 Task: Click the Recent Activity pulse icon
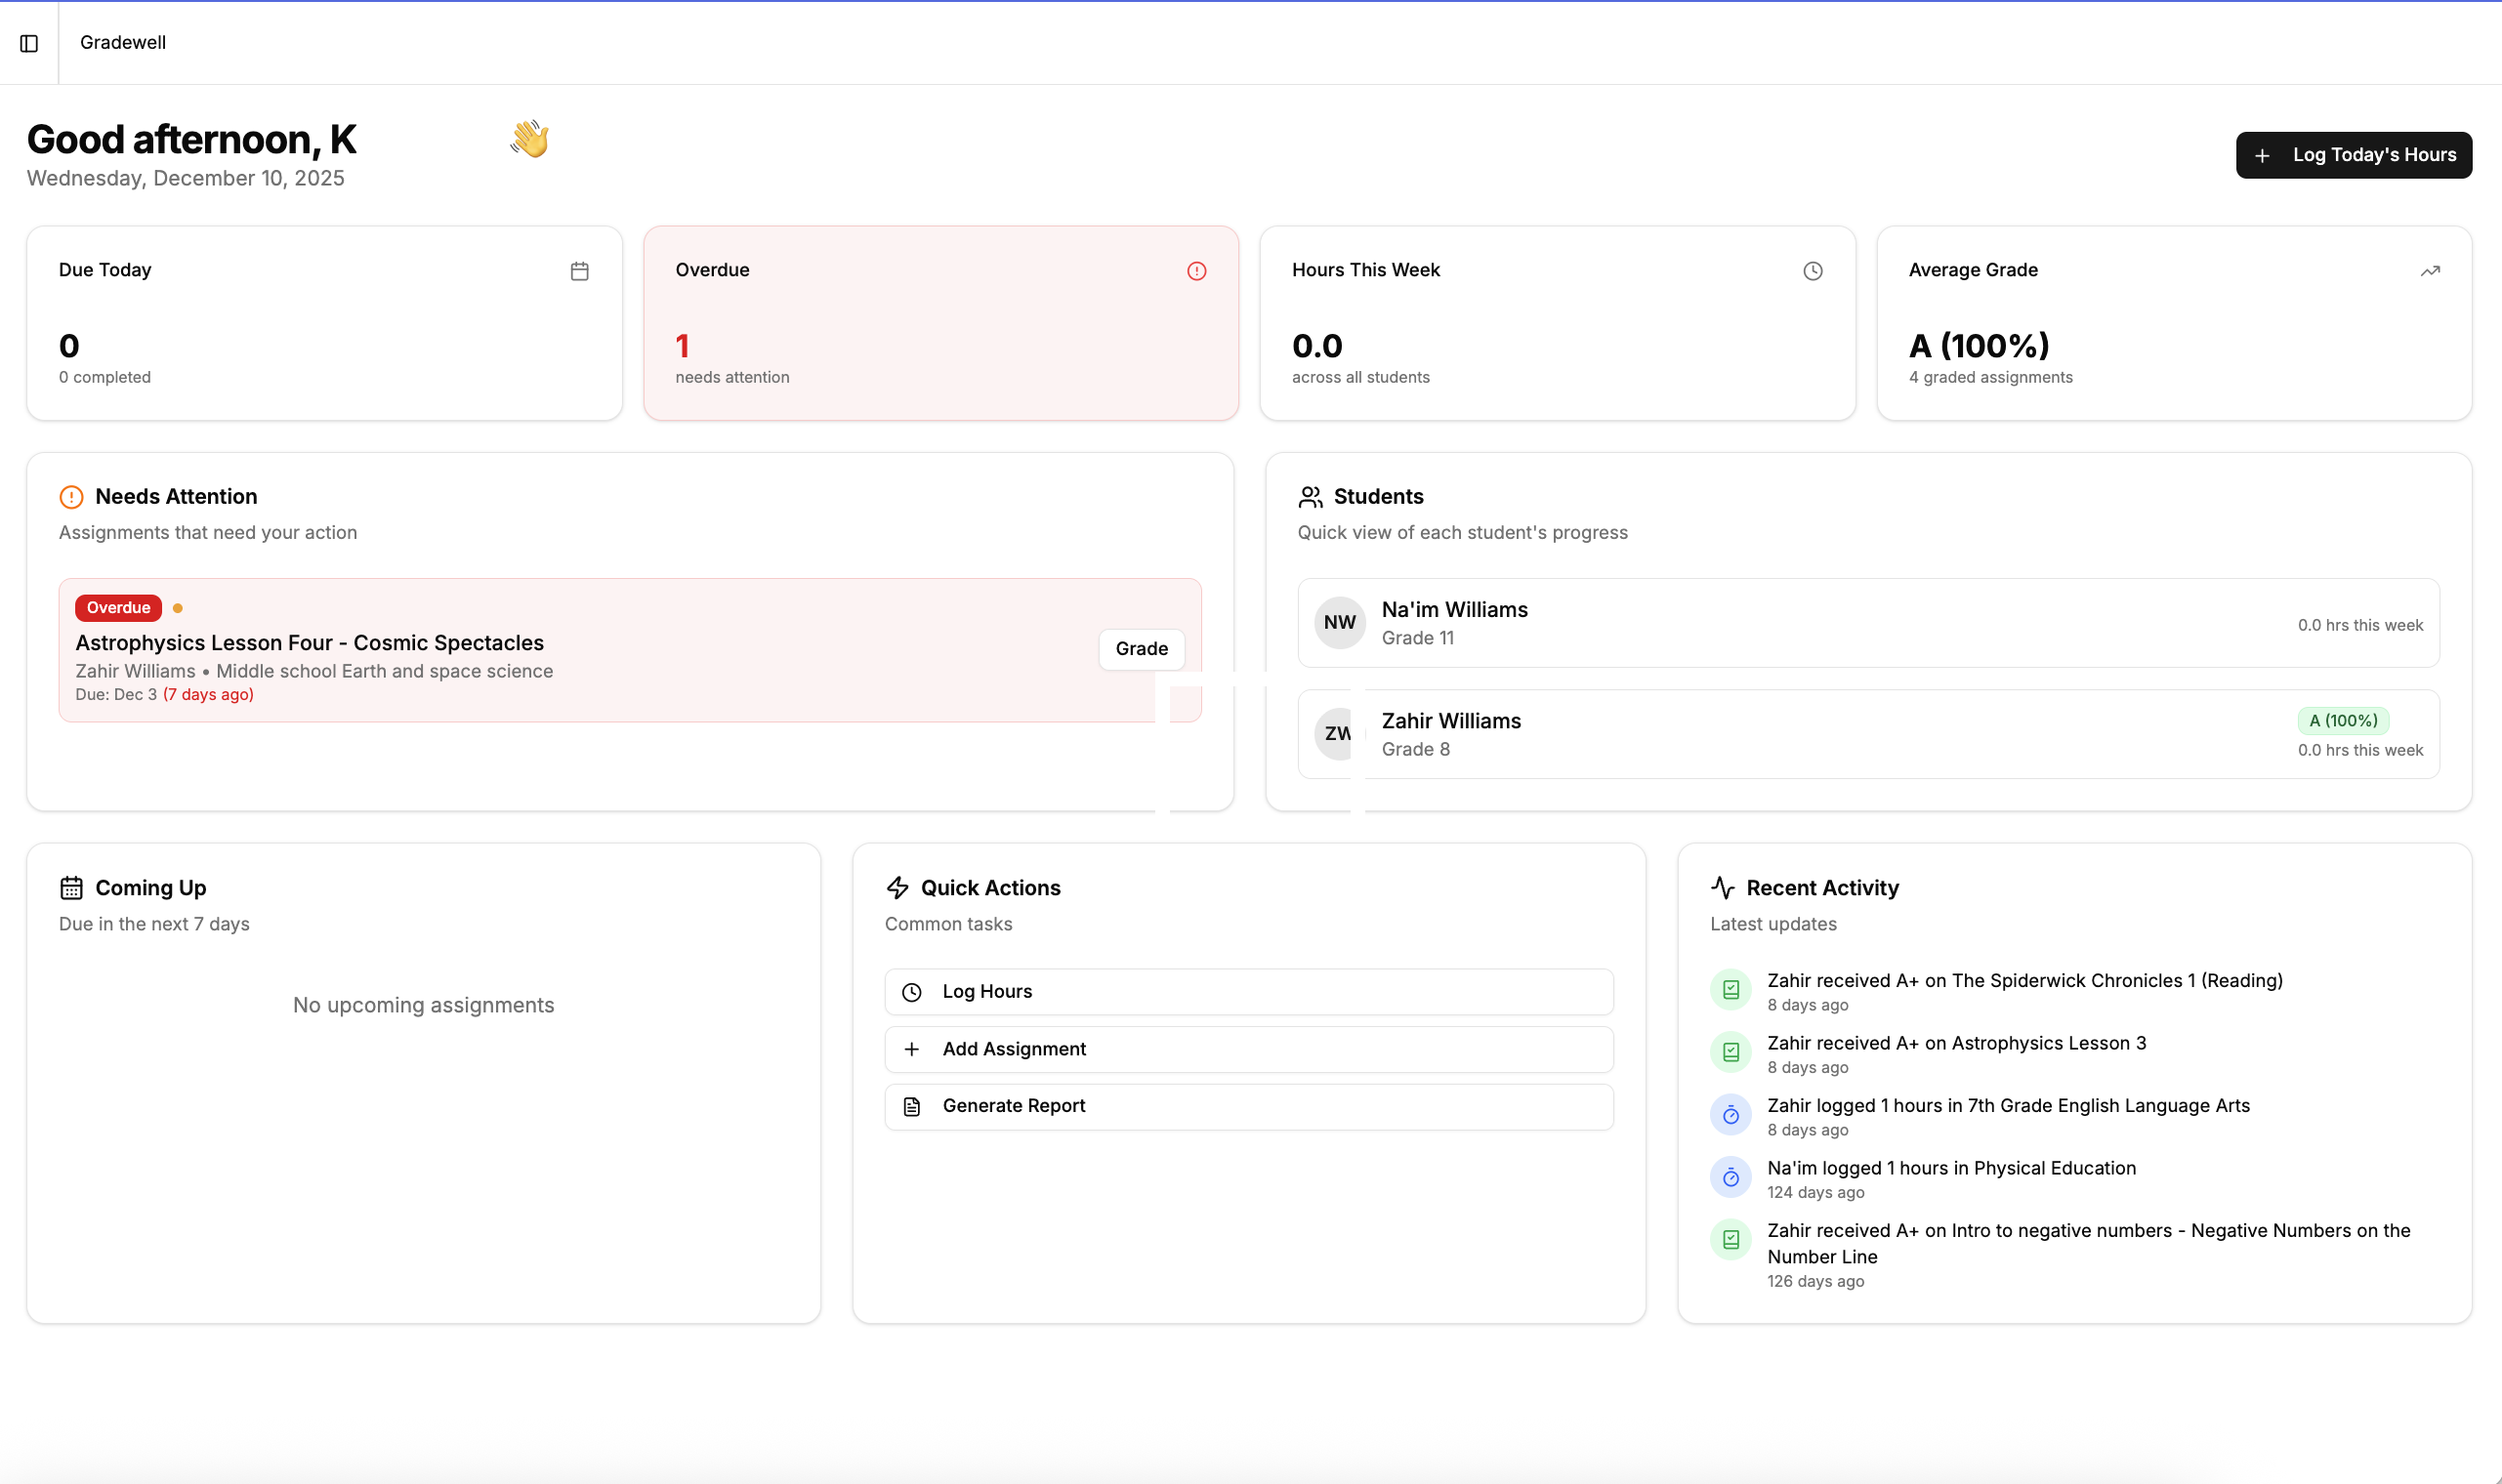coord(1720,887)
